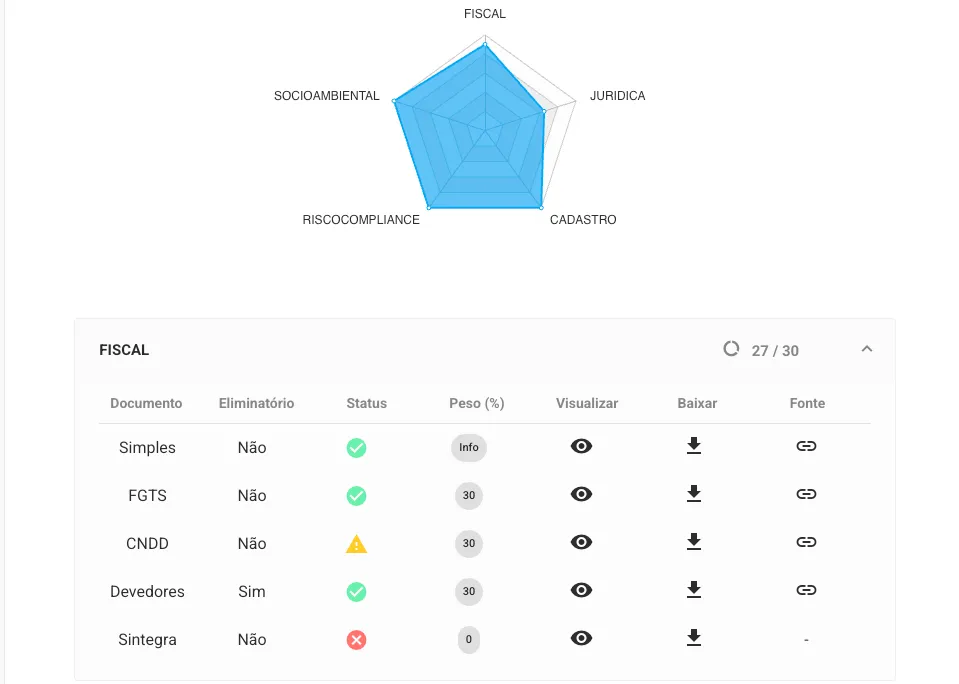Screen dimensions: 959x684
Task: Click the Info weight chip for Simples
Action: (x=468, y=447)
